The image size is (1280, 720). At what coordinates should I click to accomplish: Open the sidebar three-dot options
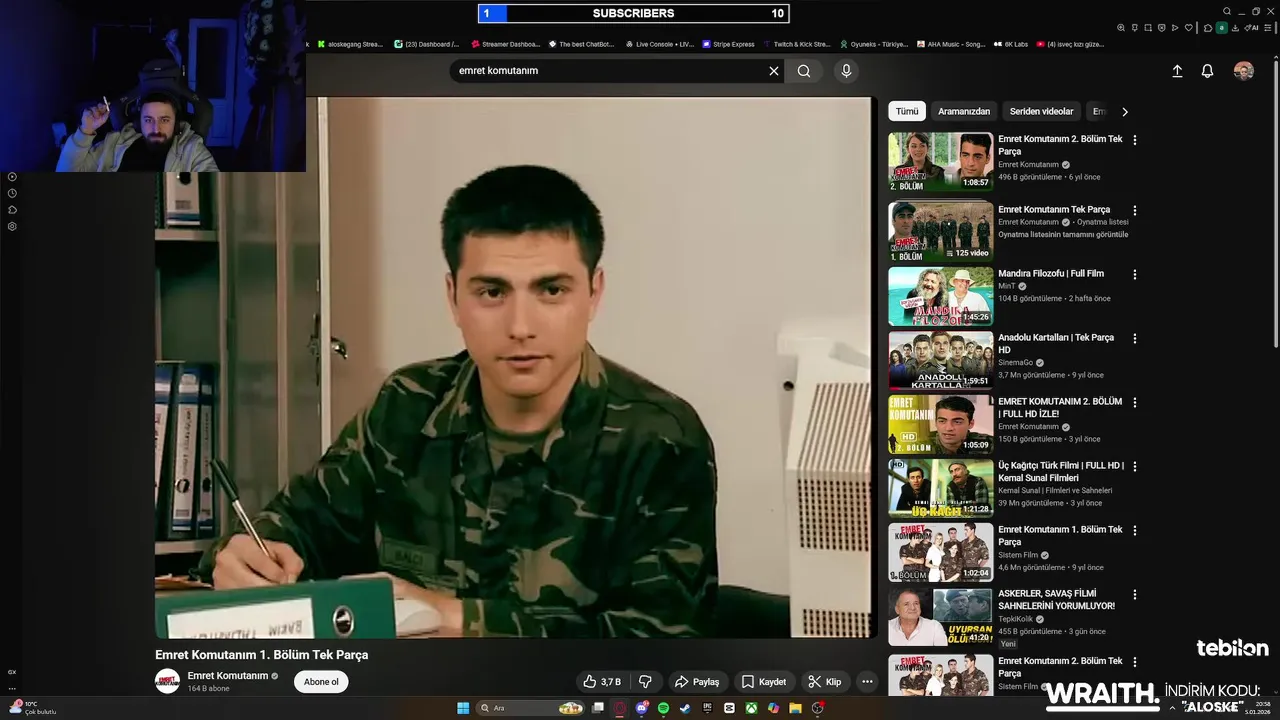12,688
